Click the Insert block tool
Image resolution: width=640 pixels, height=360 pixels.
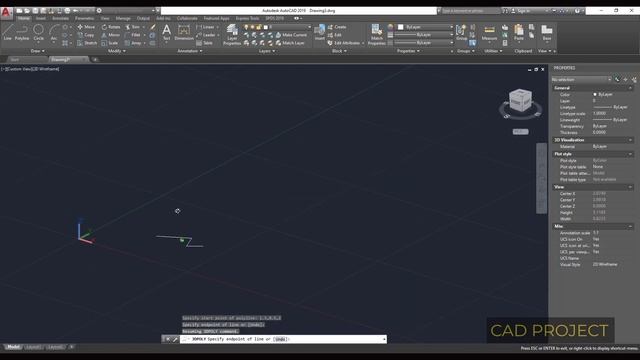320,32
